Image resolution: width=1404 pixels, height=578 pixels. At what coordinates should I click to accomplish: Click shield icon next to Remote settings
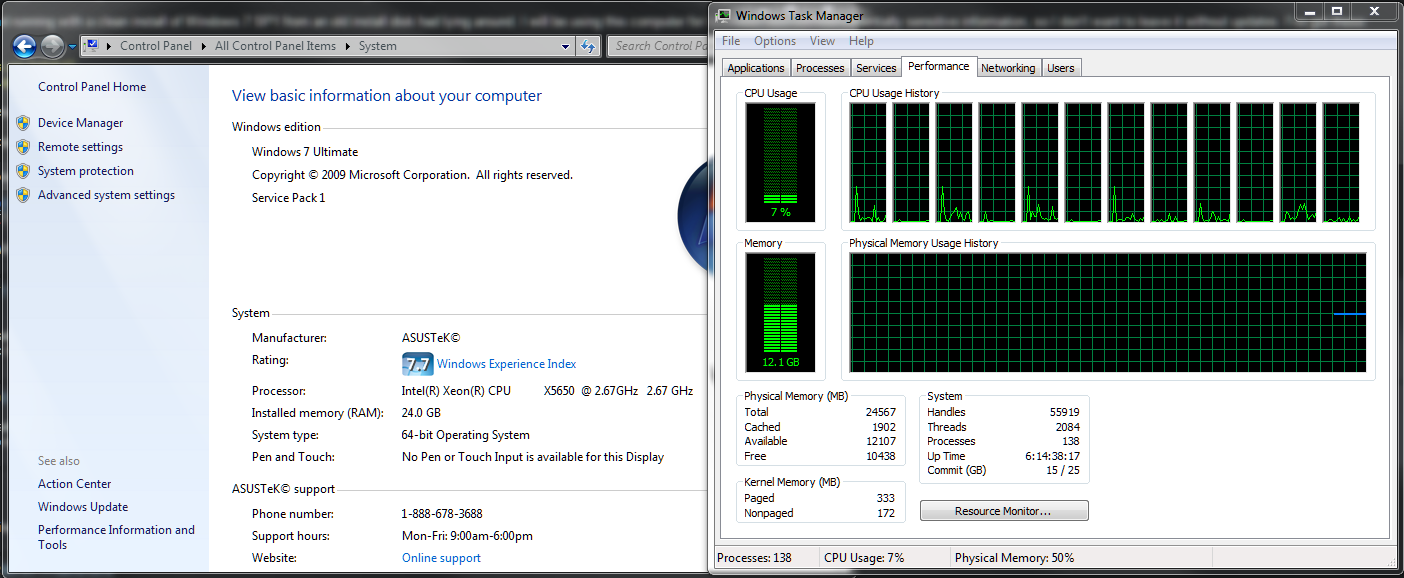(x=23, y=147)
